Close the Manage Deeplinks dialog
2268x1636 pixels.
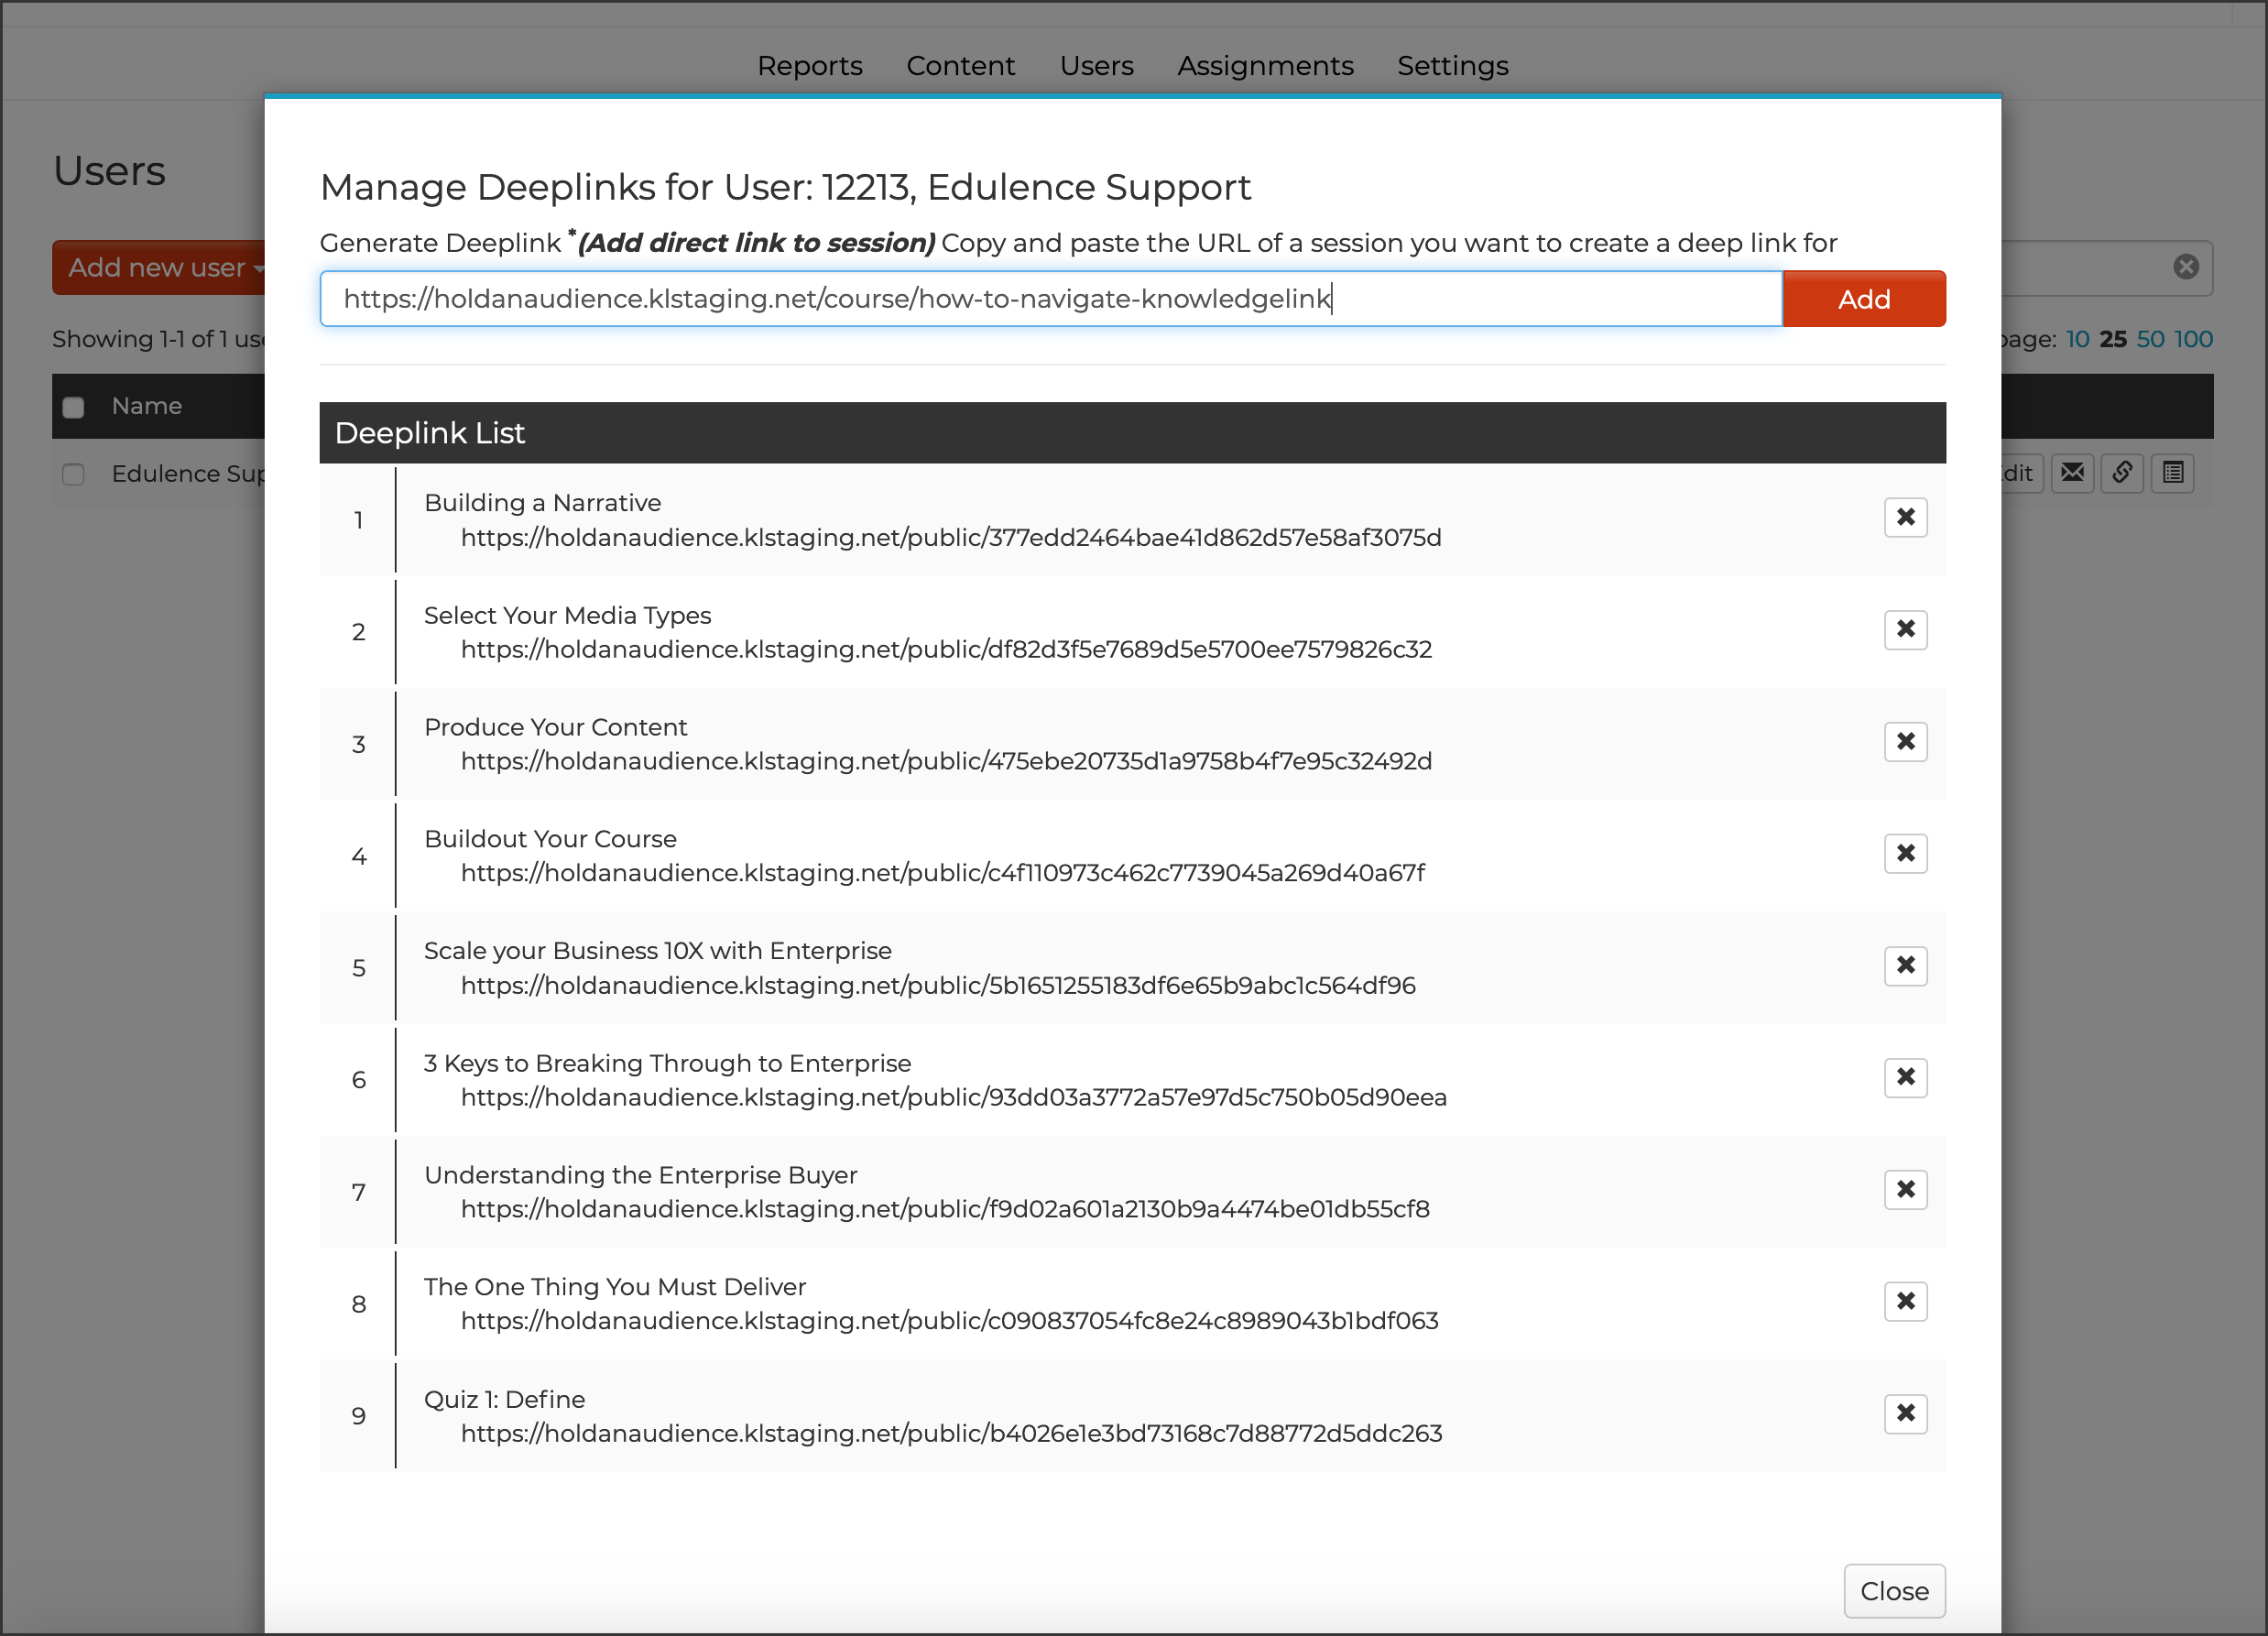(x=1893, y=1590)
